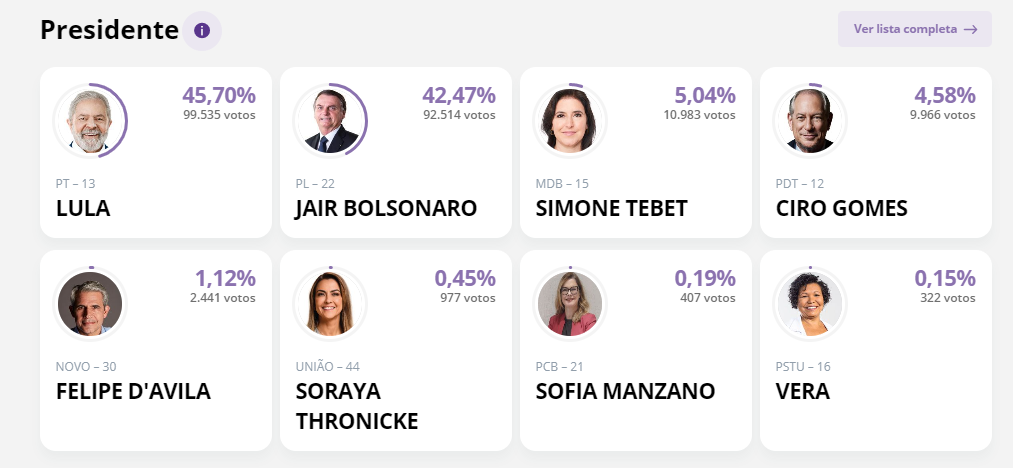This screenshot has width=1013, height=468.
Task: Click the SORAYA THRONICKE name
Action: point(356,405)
